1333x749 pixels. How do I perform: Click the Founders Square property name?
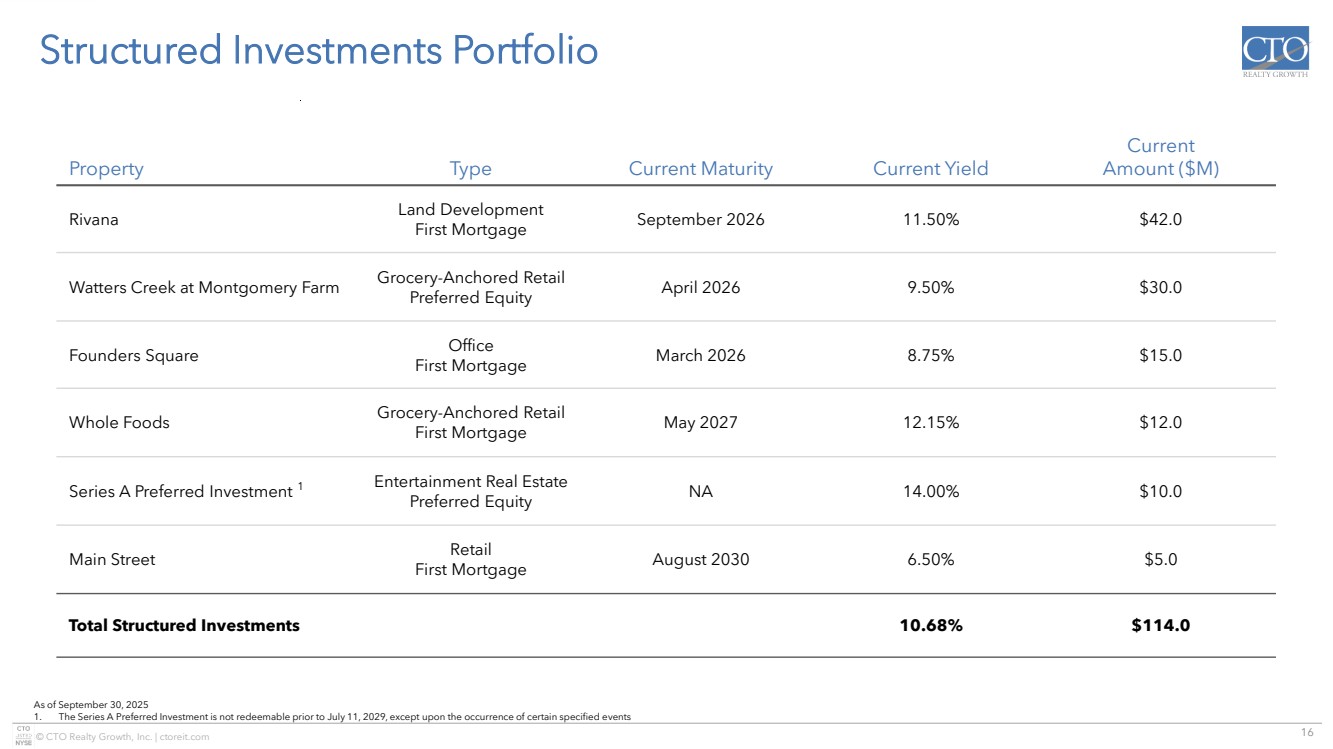tap(133, 356)
